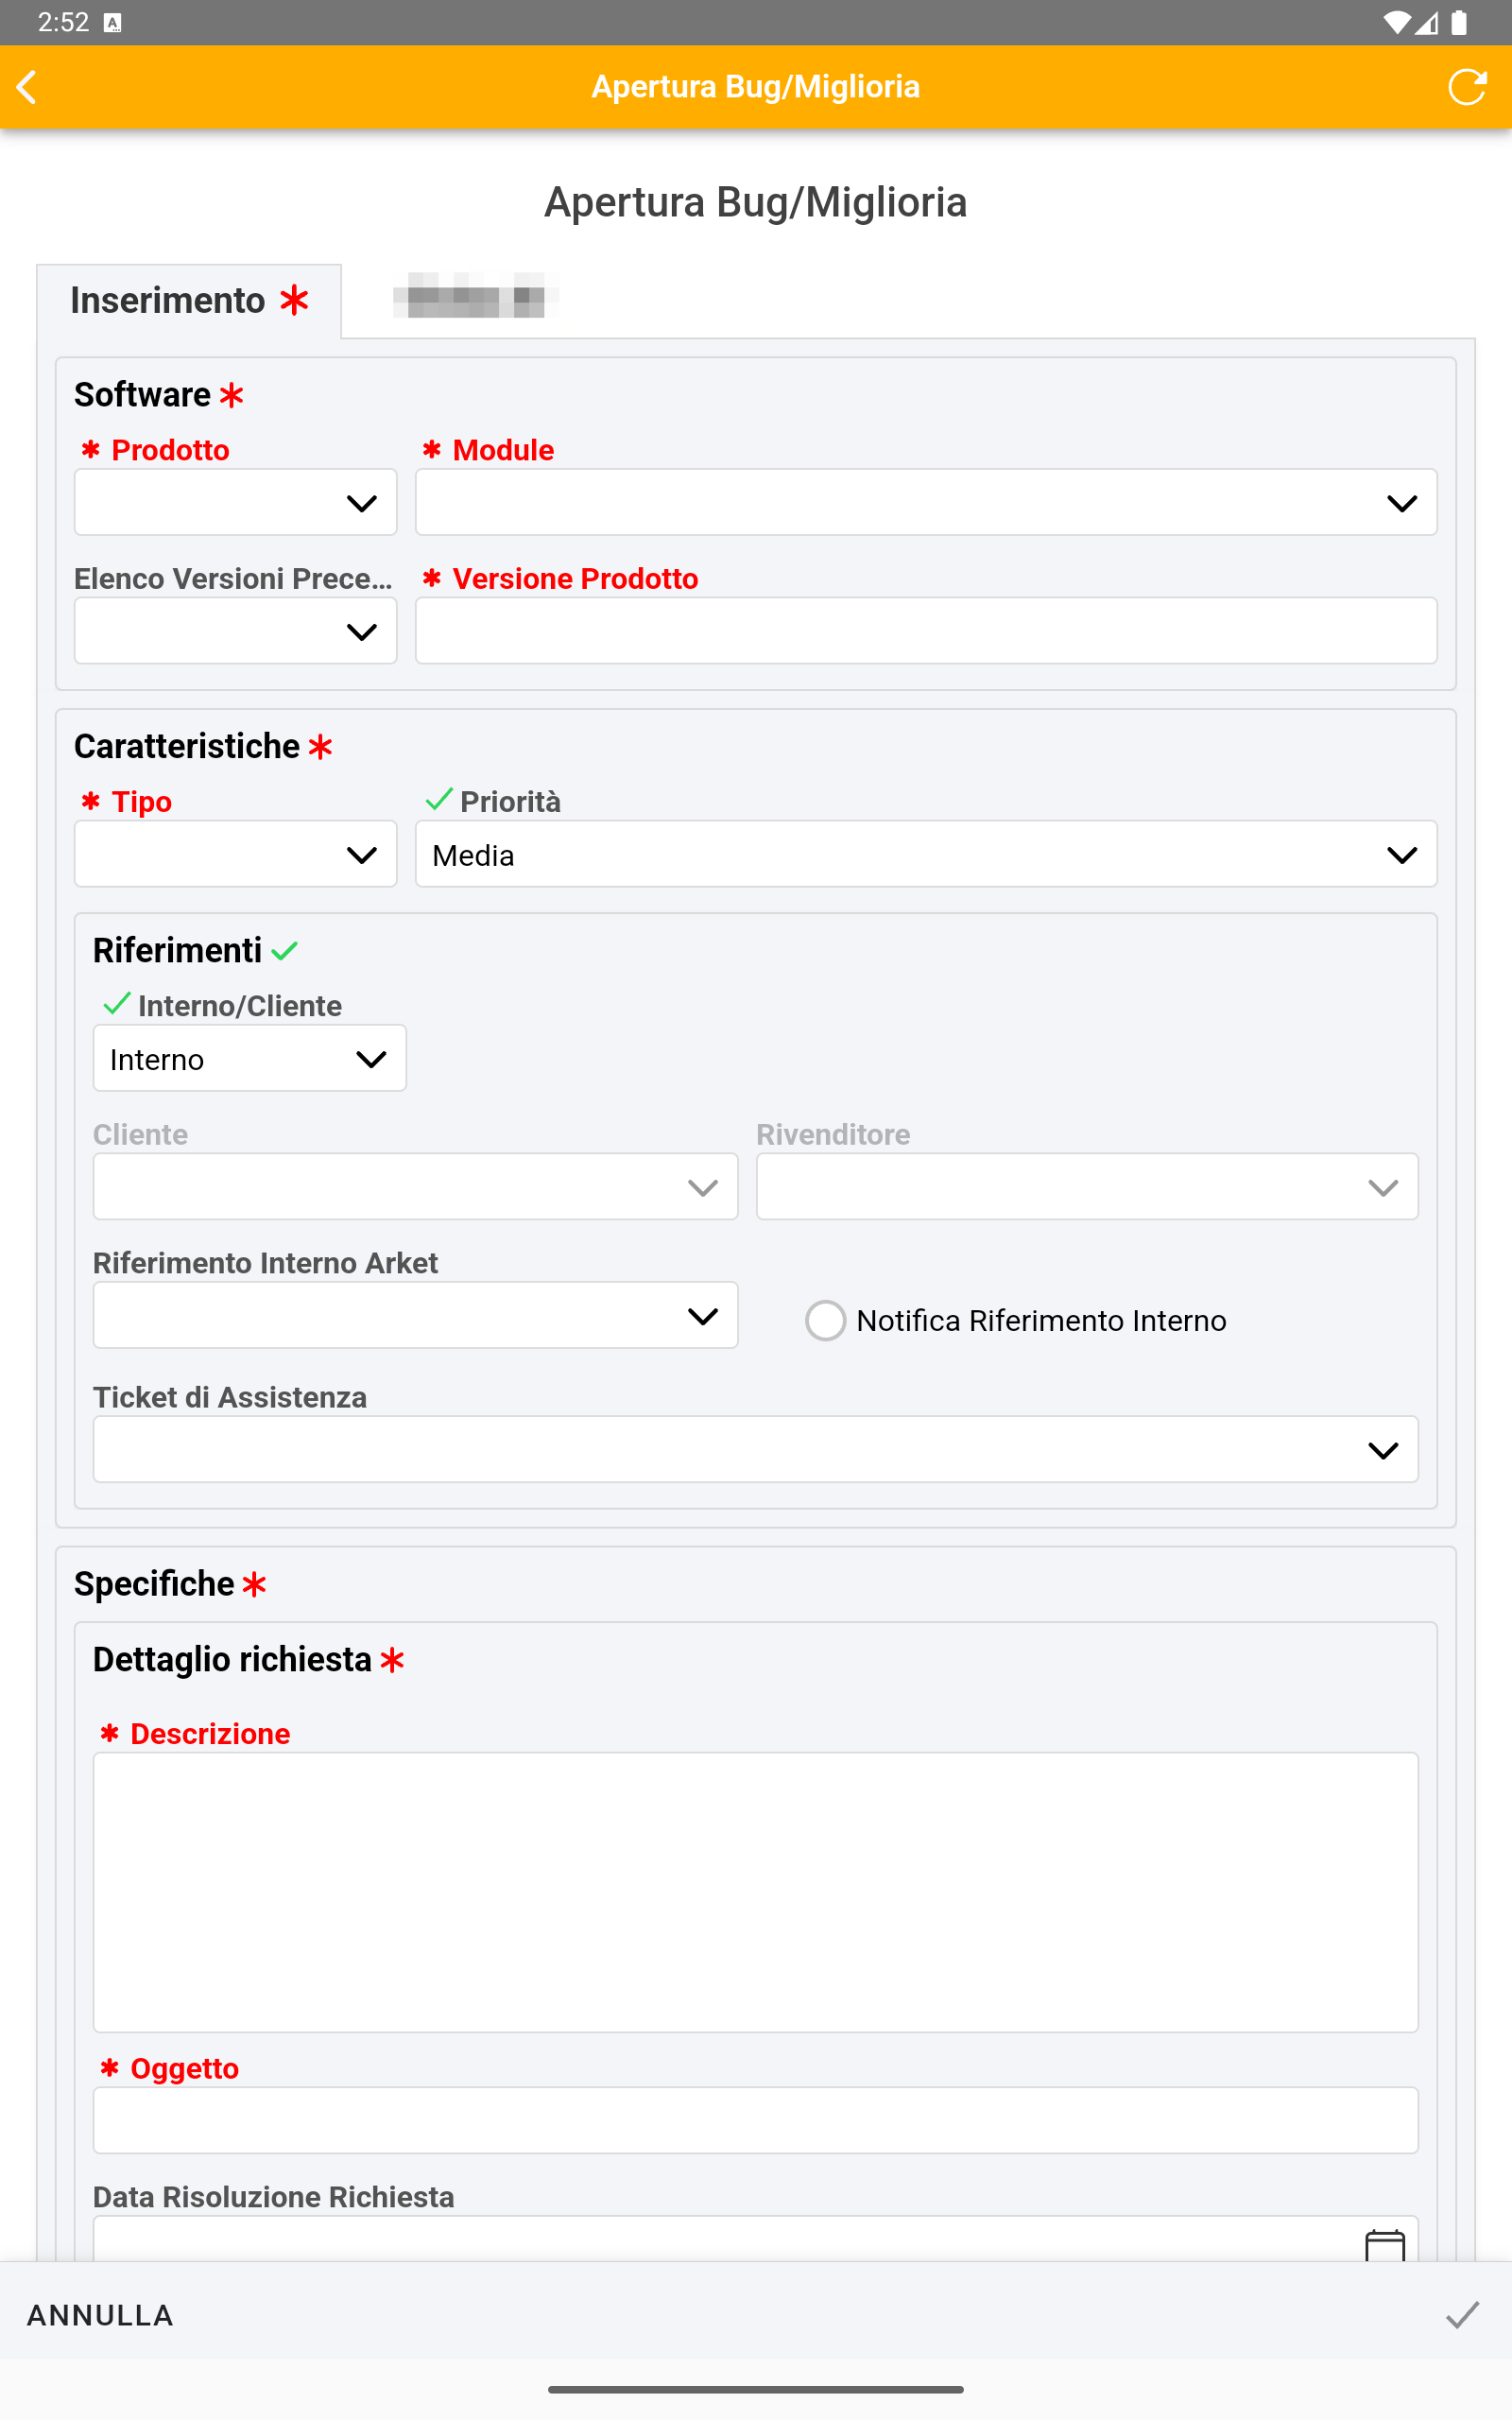Click the Oggetto input field
The width and height of the screenshot is (1512, 2420).
tap(755, 2119)
